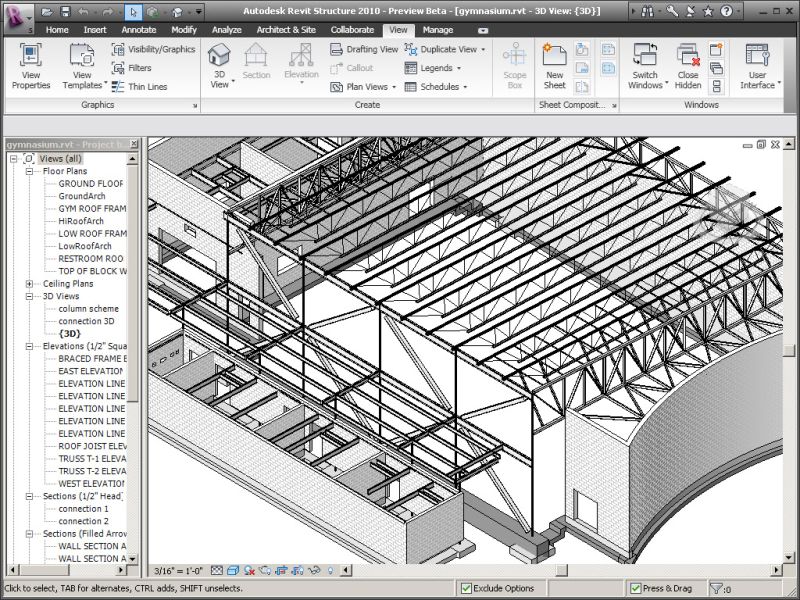Create a New Sheet
Viewport: 800px width, 600px height.
[x=554, y=66]
